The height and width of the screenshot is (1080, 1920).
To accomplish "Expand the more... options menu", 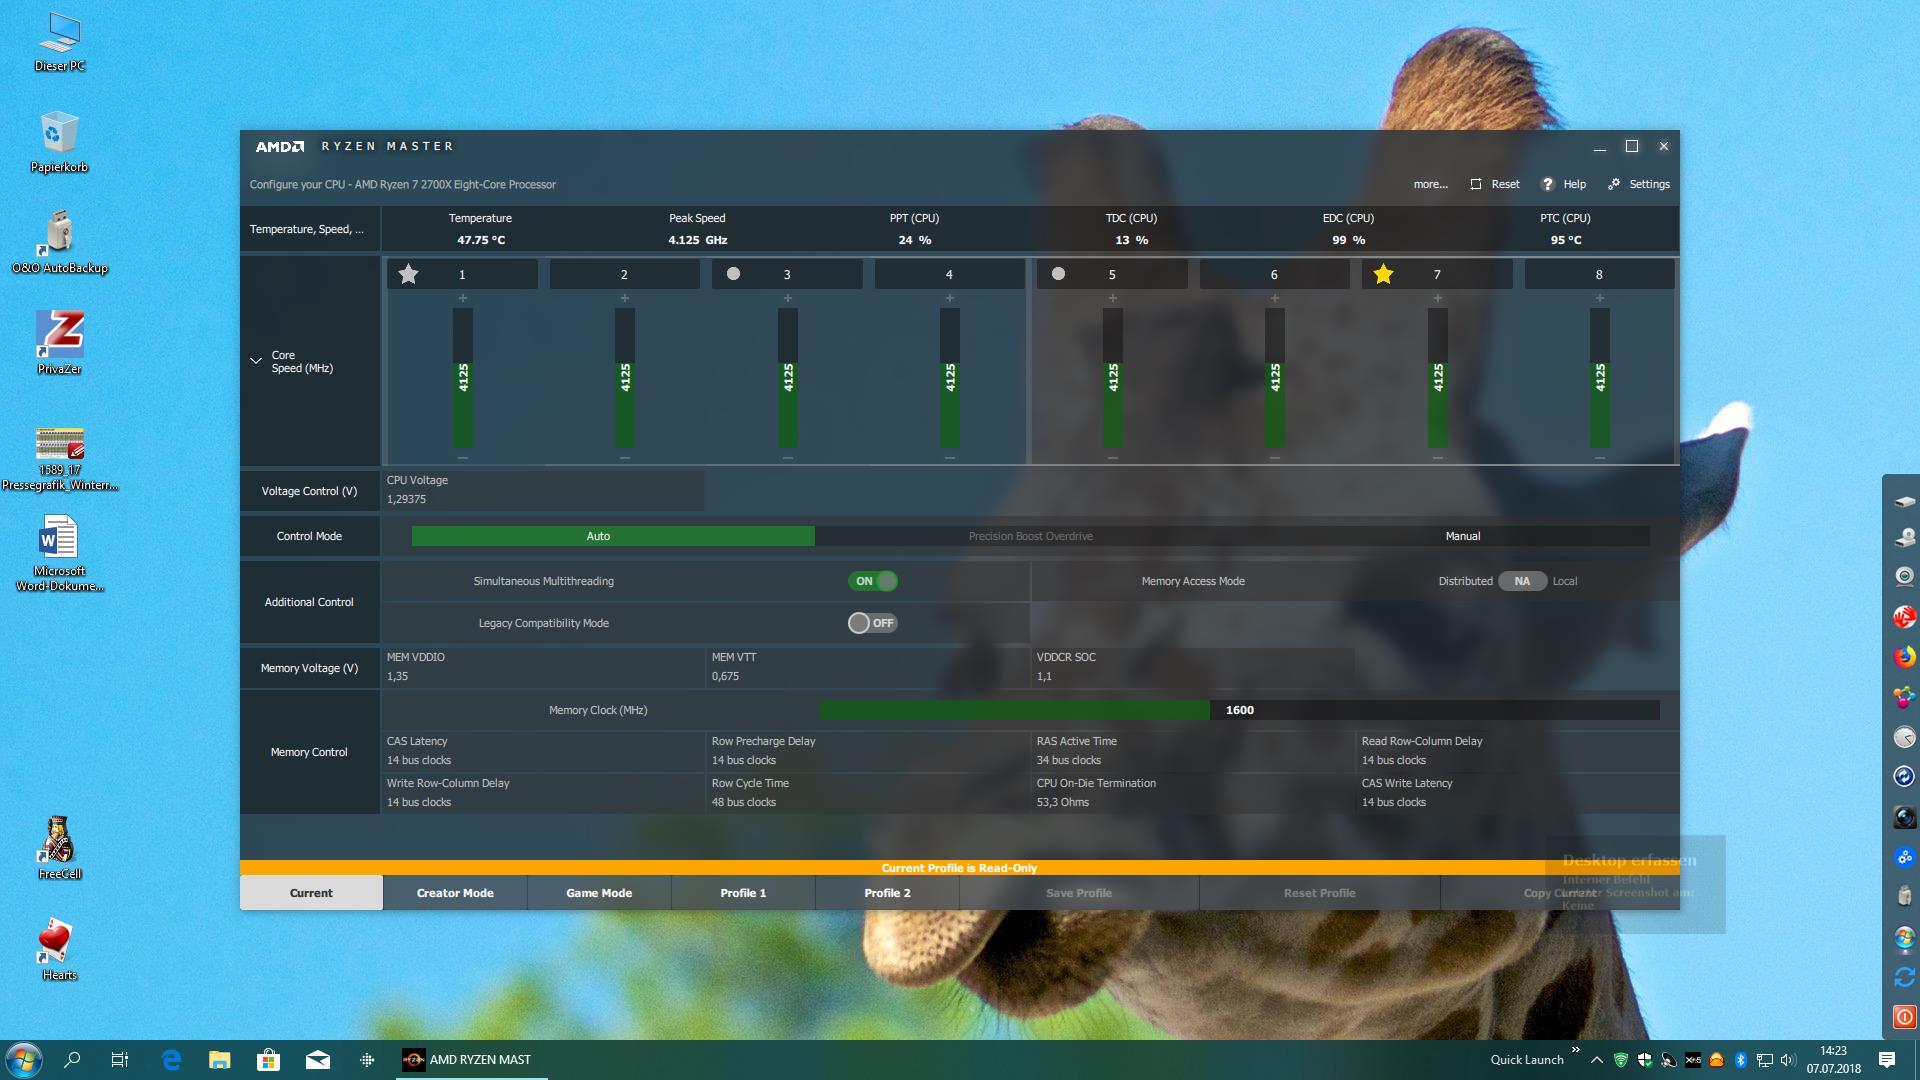I will click(x=1430, y=184).
